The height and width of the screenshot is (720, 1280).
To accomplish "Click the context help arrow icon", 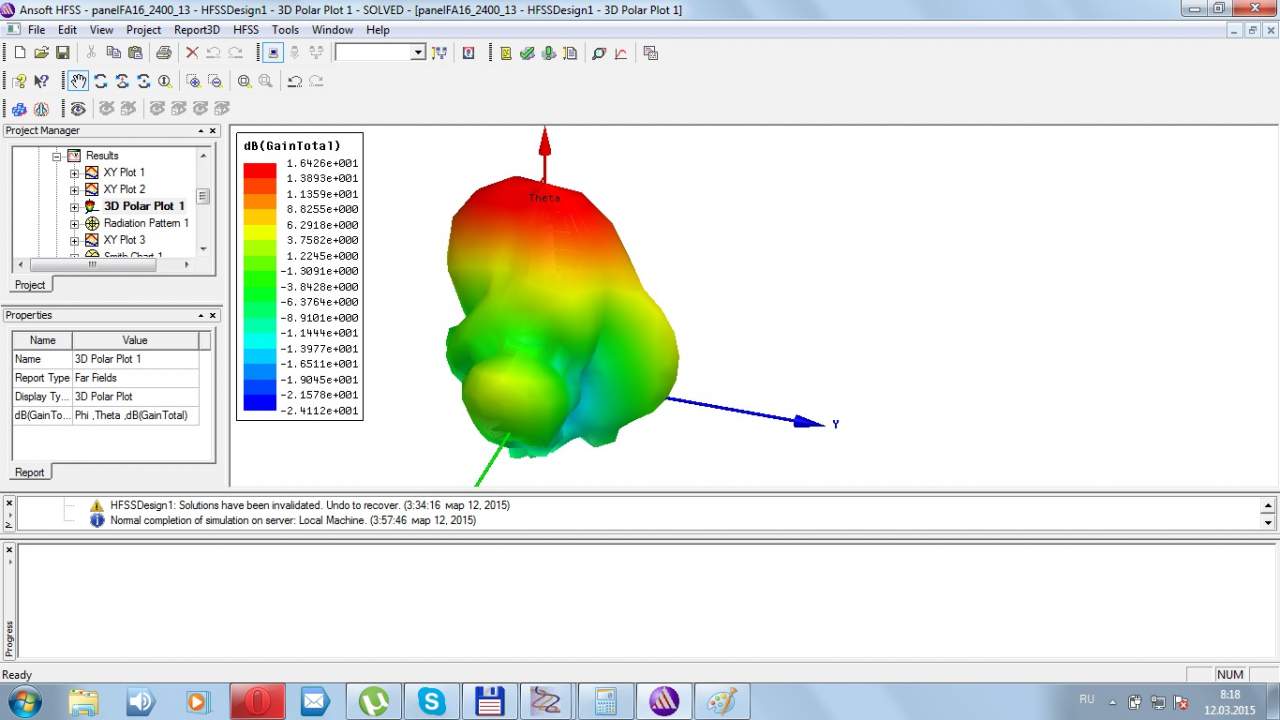I will [x=41, y=81].
